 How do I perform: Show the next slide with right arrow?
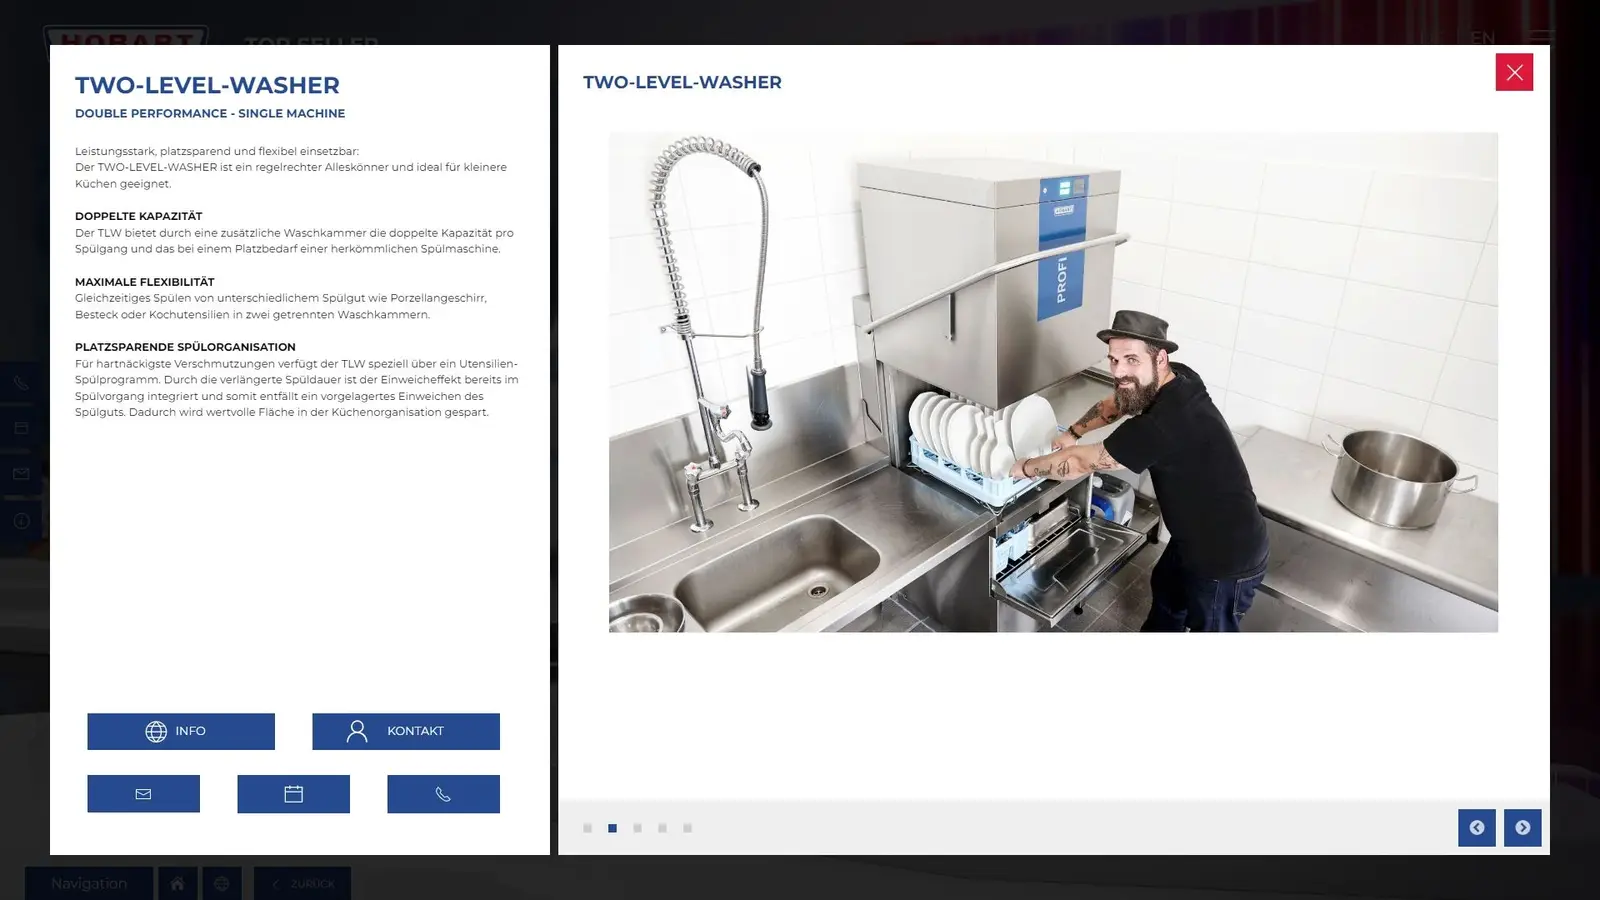pyautogui.click(x=1523, y=828)
